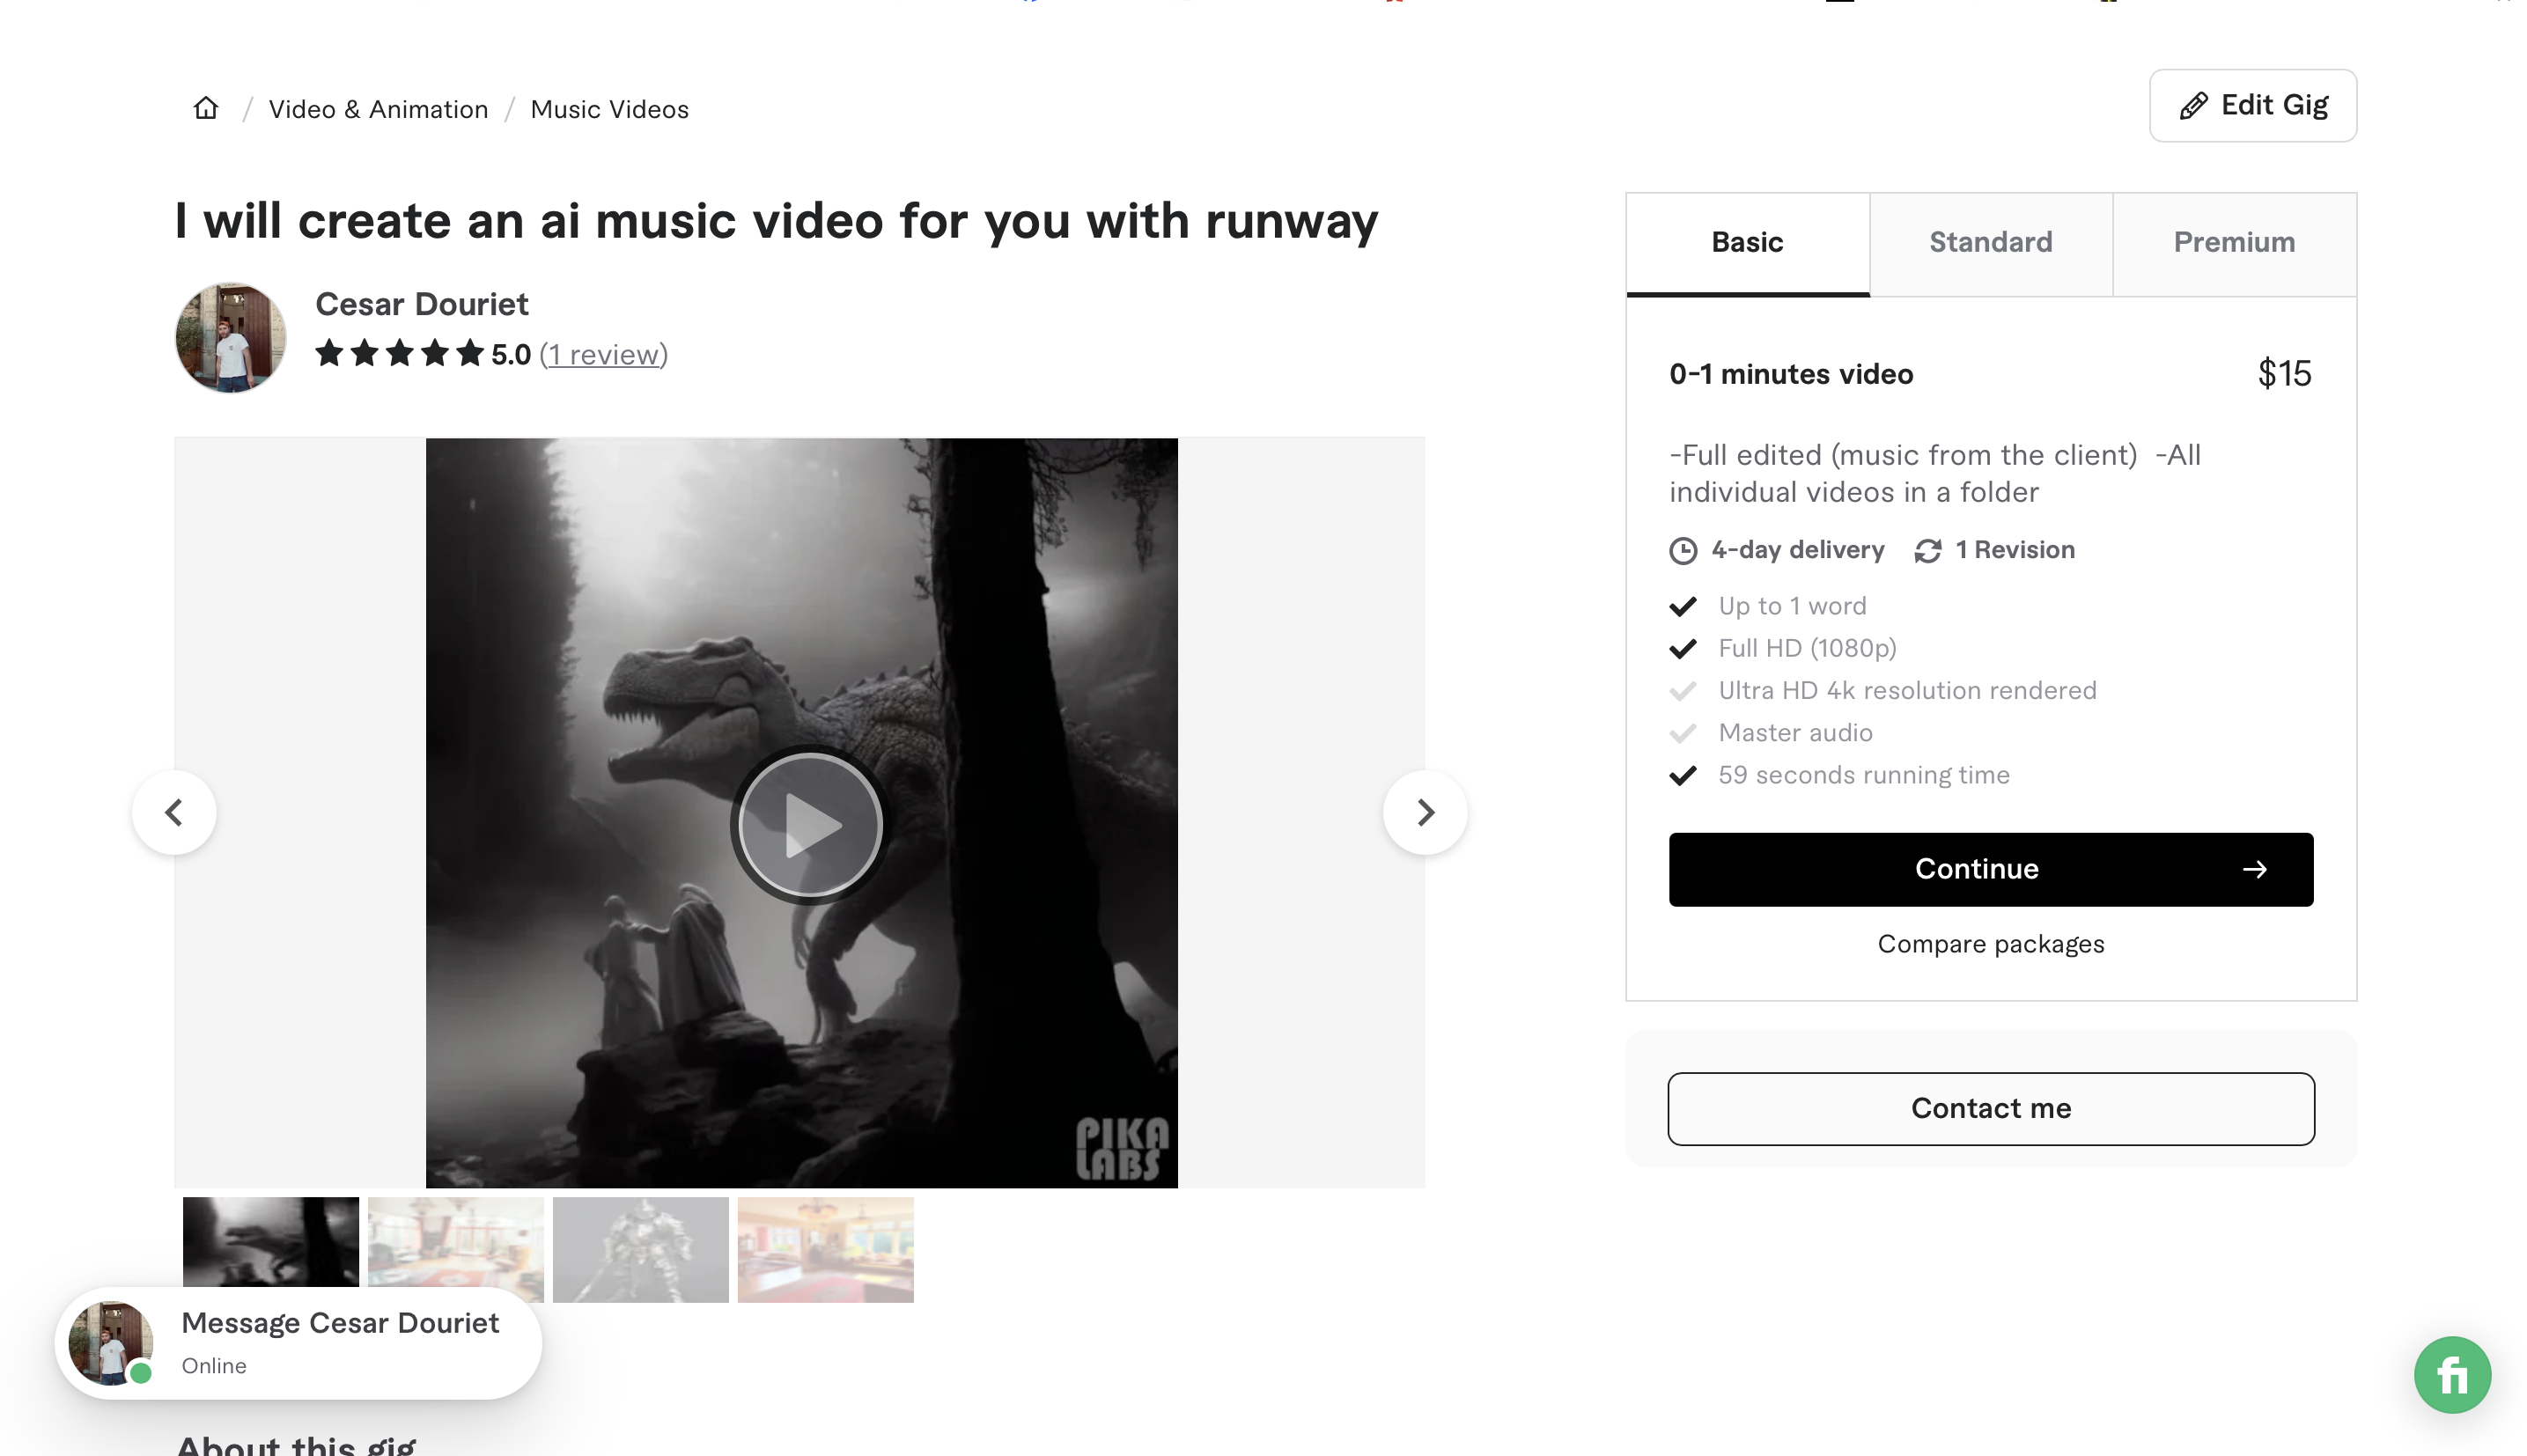The width and height of the screenshot is (2527, 1456).
Task: Click the black Continue button
Action: (x=1990, y=869)
